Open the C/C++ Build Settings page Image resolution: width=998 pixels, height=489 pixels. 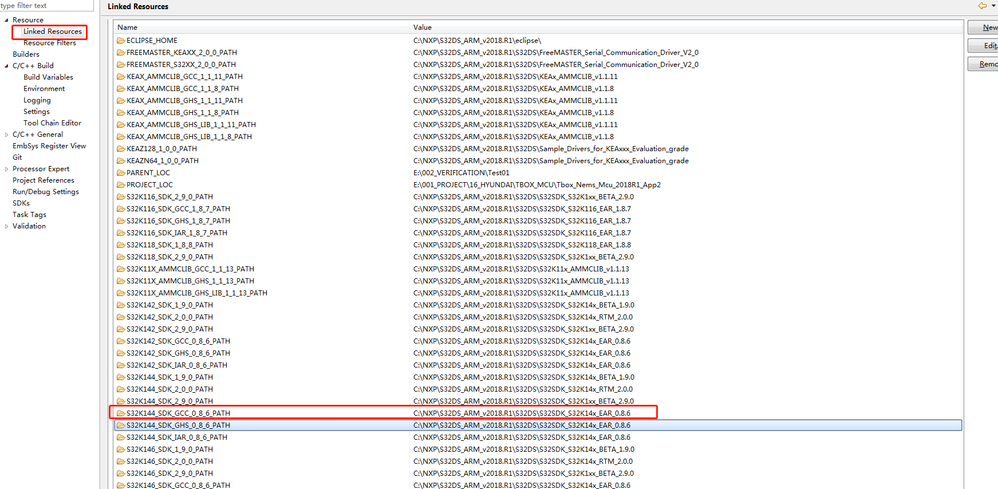[36, 111]
